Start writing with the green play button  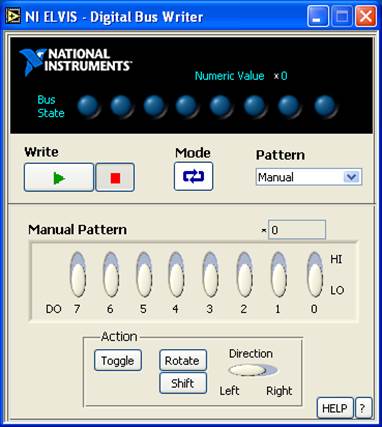(x=59, y=177)
